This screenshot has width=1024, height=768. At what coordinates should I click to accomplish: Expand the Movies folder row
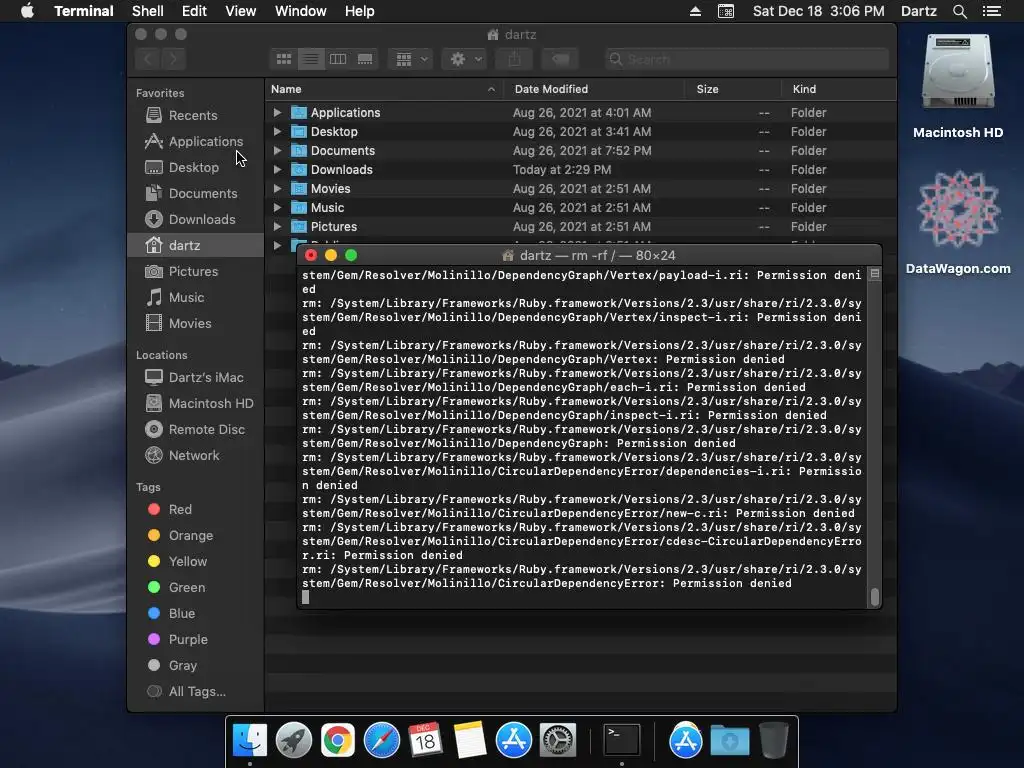[x=278, y=188]
